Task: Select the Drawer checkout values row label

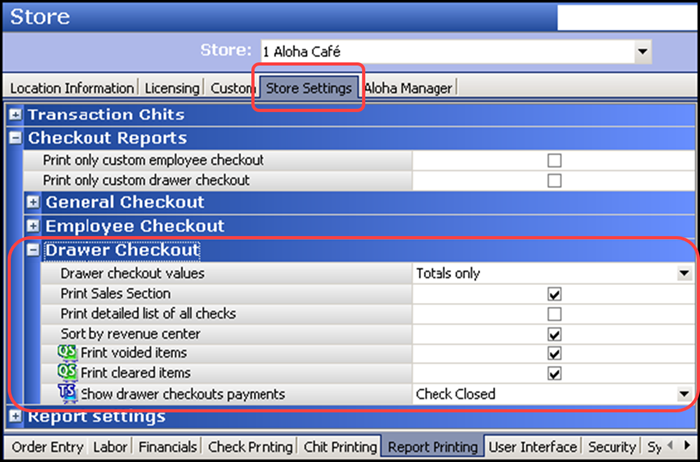Action: click(x=133, y=273)
